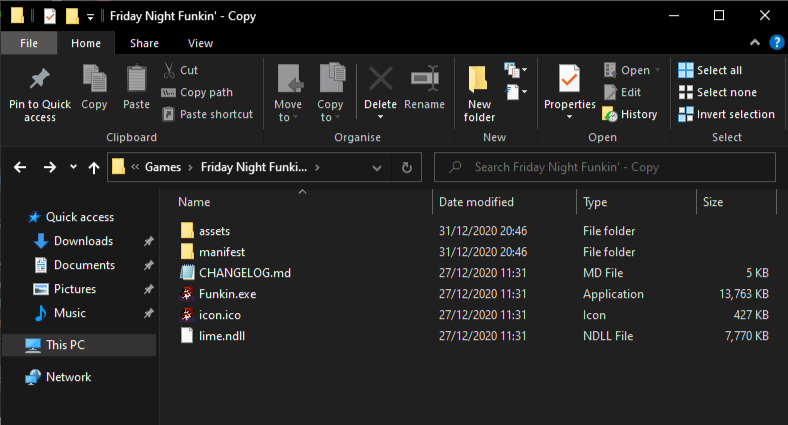Viewport: 788px width, 425px height.
Task: Click title bar Properties quick-access icon
Action: point(50,17)
